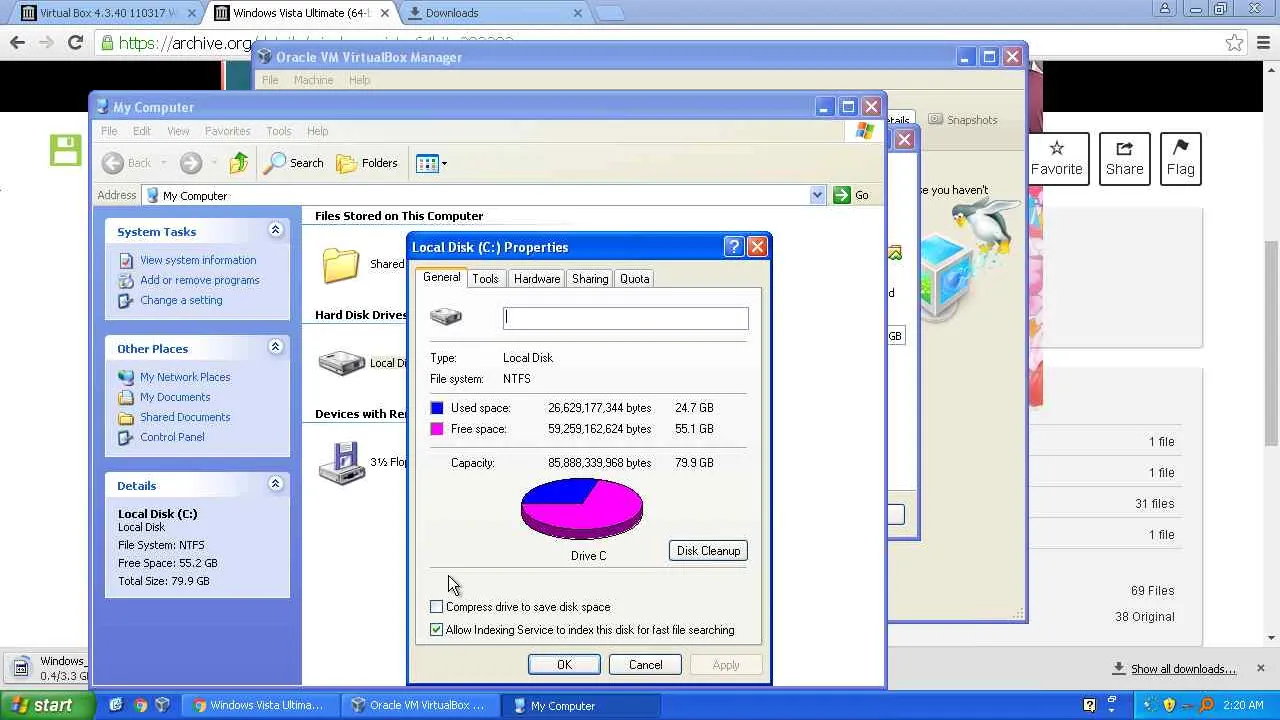Click Change a setting link
Viewport: 1280px width, 720px height.
coord(181,300)
